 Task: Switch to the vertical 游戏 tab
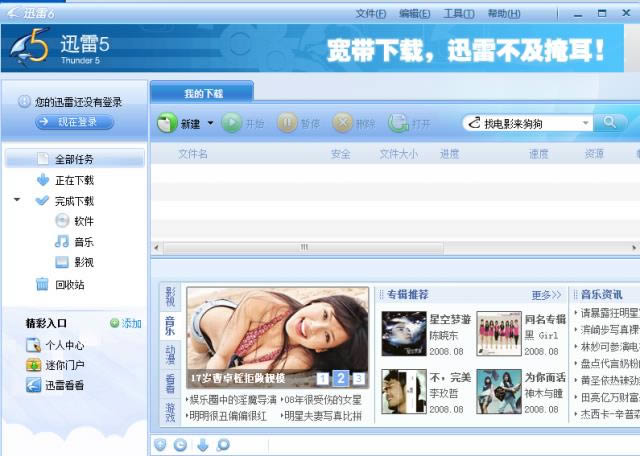tap(170, 413)
